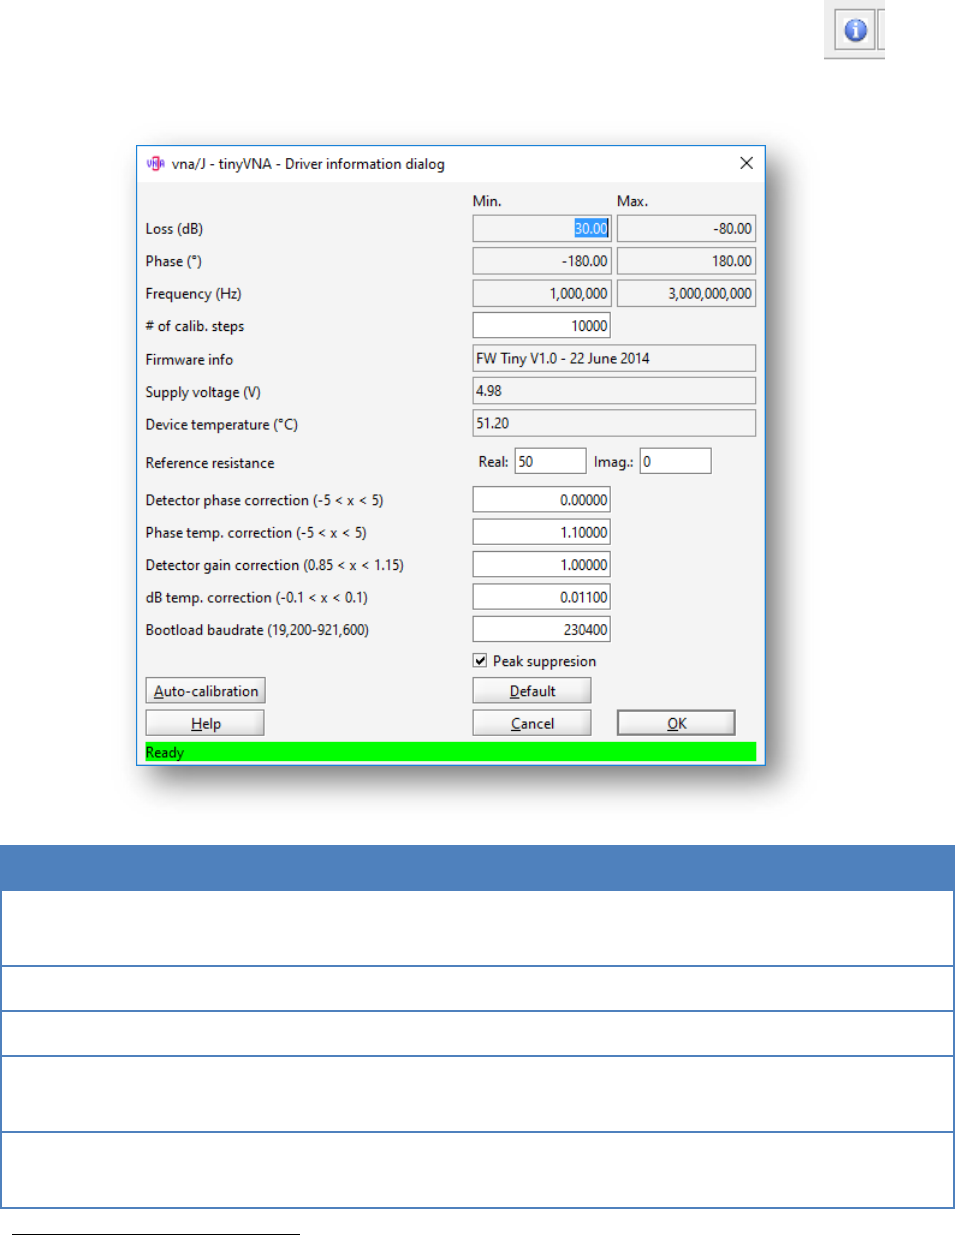Select the Loss Min field showing 30.00

542,228
